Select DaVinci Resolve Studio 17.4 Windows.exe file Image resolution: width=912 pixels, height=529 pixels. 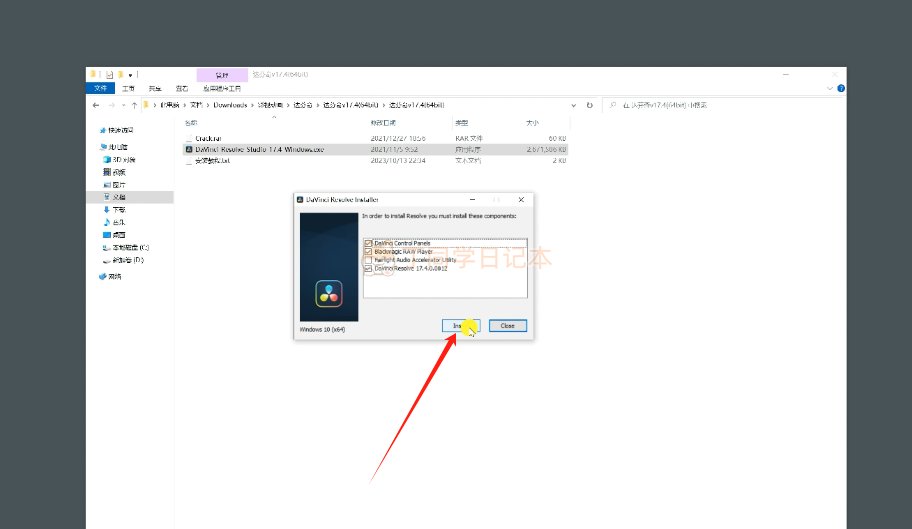259,149
